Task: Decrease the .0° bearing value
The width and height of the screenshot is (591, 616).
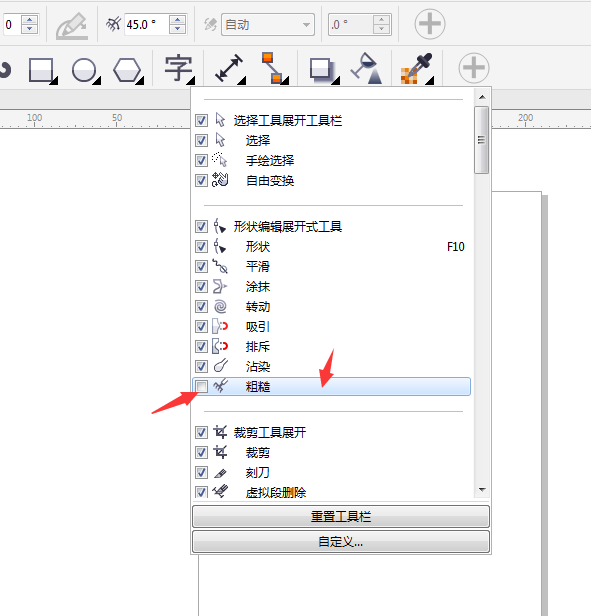Action: point(381,29)
